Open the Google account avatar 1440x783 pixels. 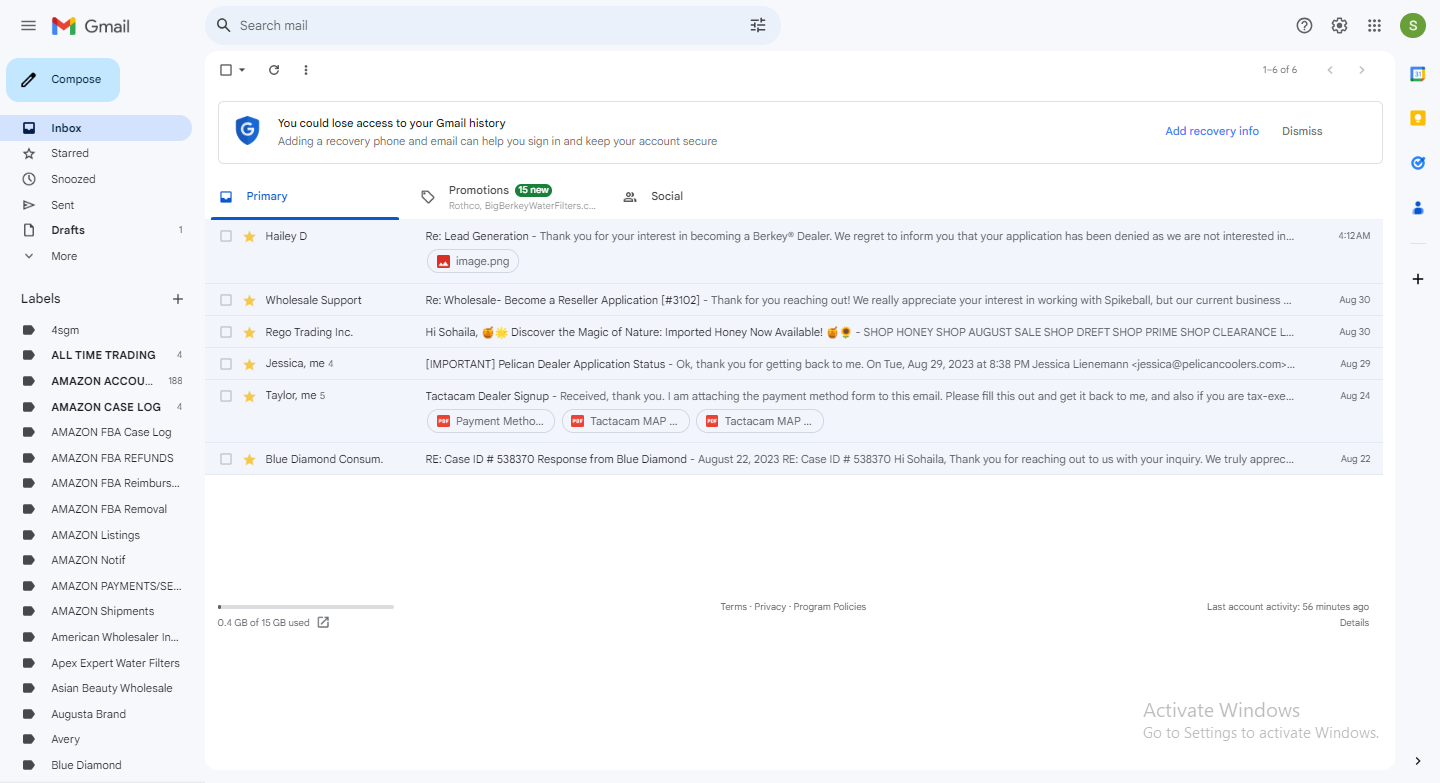(1413, 26)
